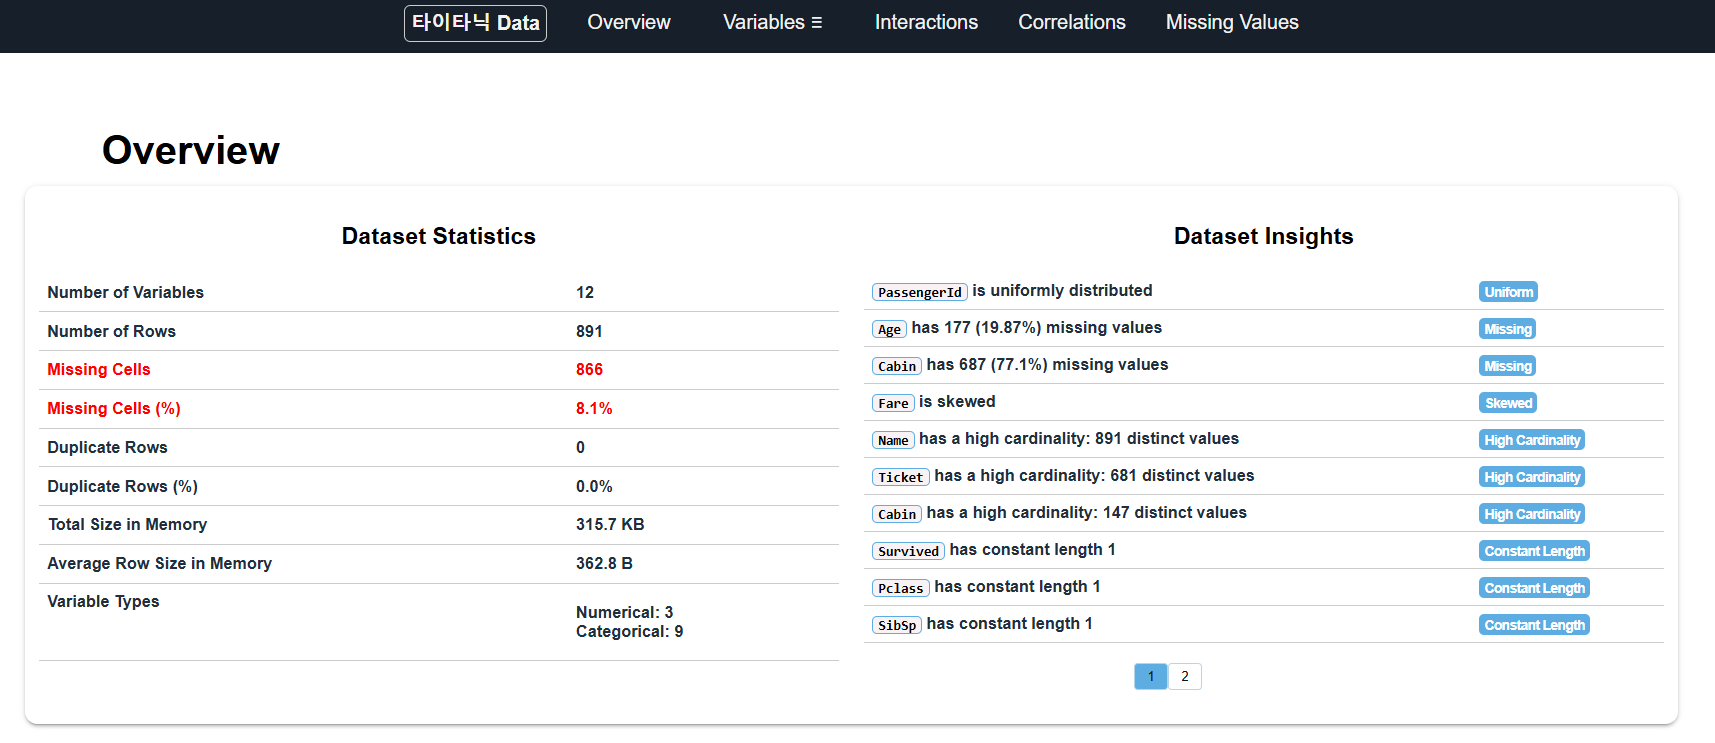Click the value 891 for rows

(x=589, y=331)
